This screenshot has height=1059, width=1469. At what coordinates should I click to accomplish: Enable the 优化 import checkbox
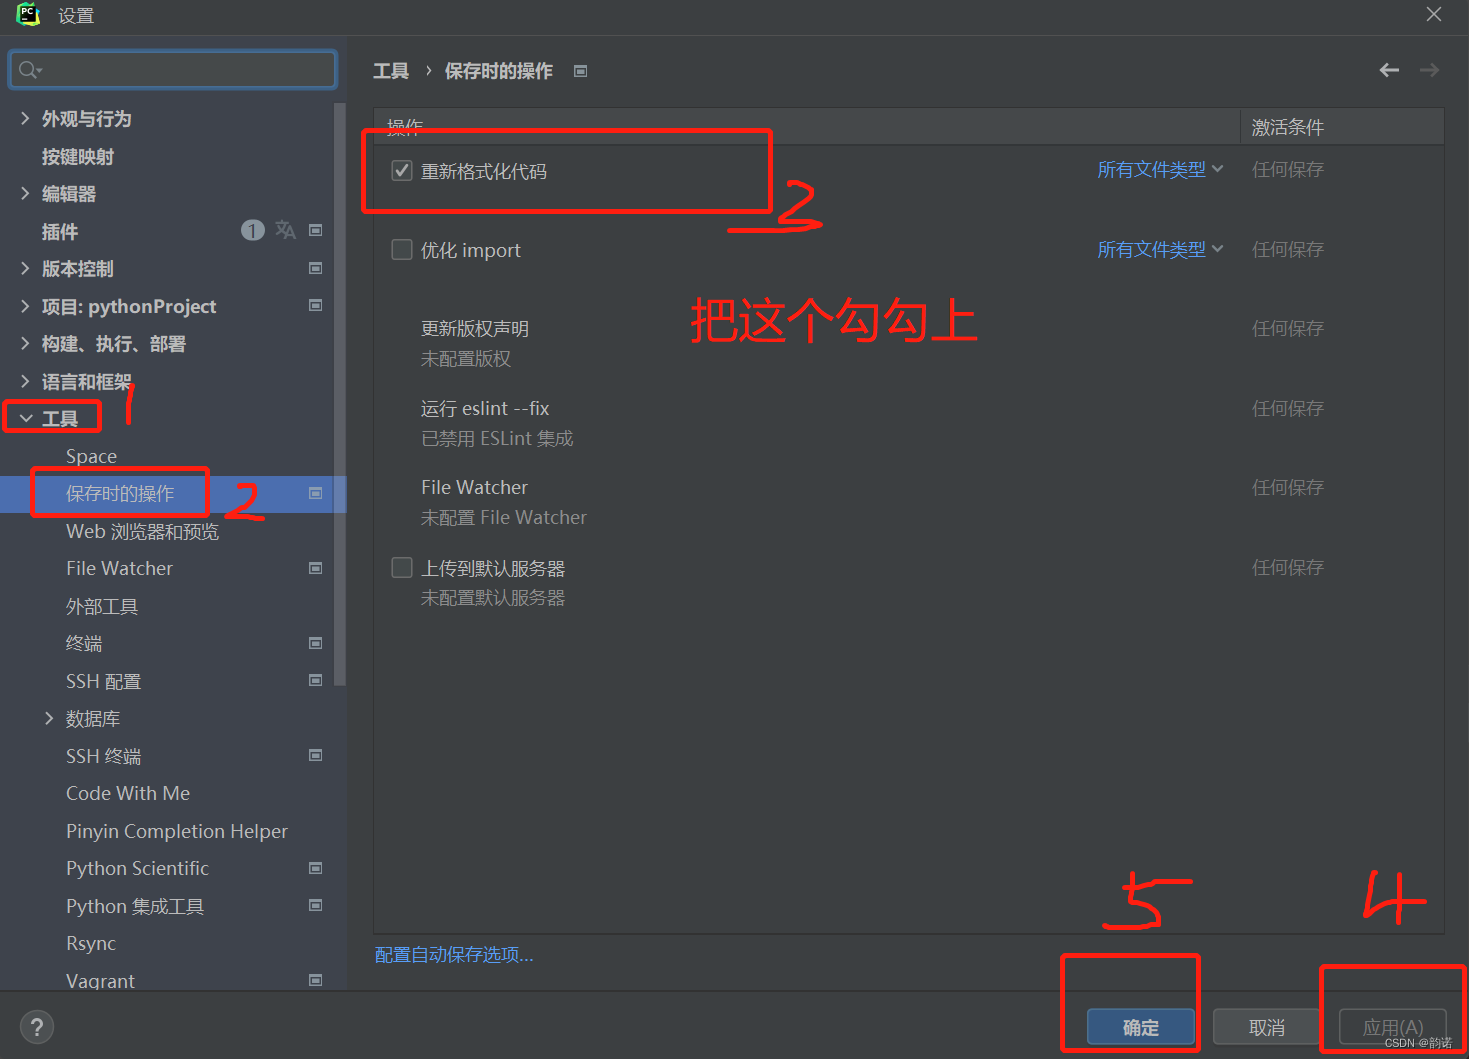(x=401, y=249)
